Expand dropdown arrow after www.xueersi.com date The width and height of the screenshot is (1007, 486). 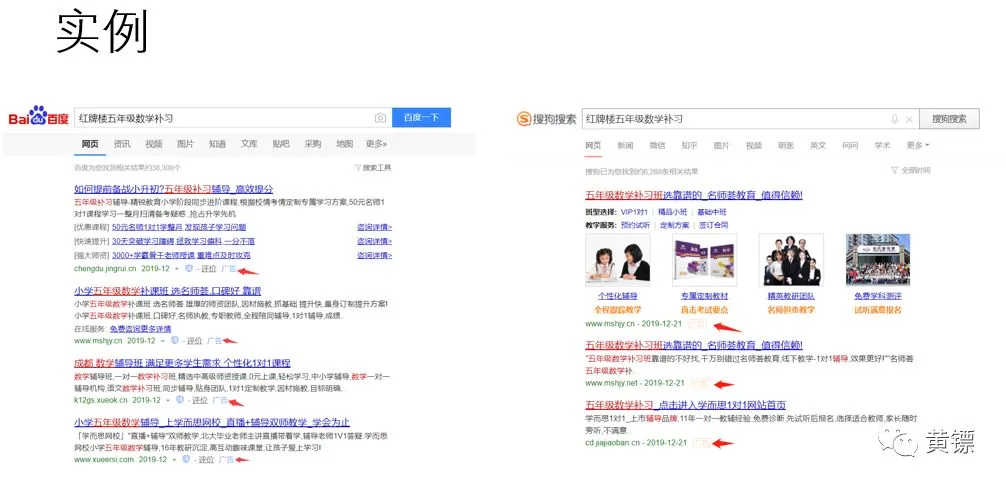[x=174, y=460]
